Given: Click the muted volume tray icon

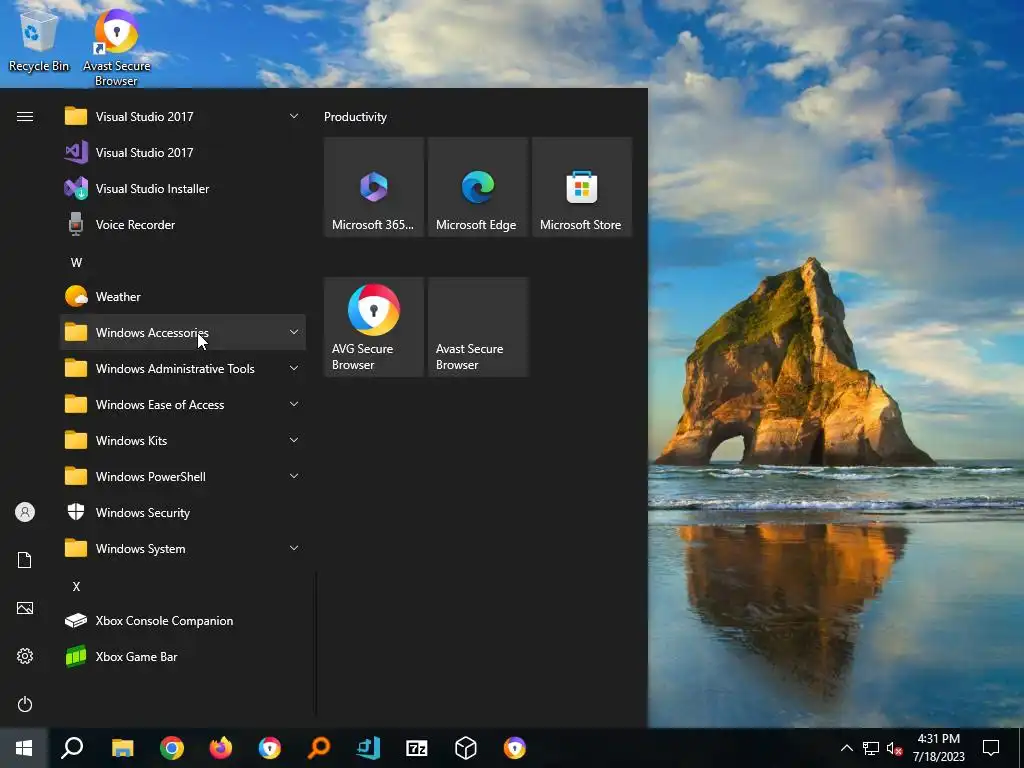Looking at the screenshot, I should click(x=895, y=748).
